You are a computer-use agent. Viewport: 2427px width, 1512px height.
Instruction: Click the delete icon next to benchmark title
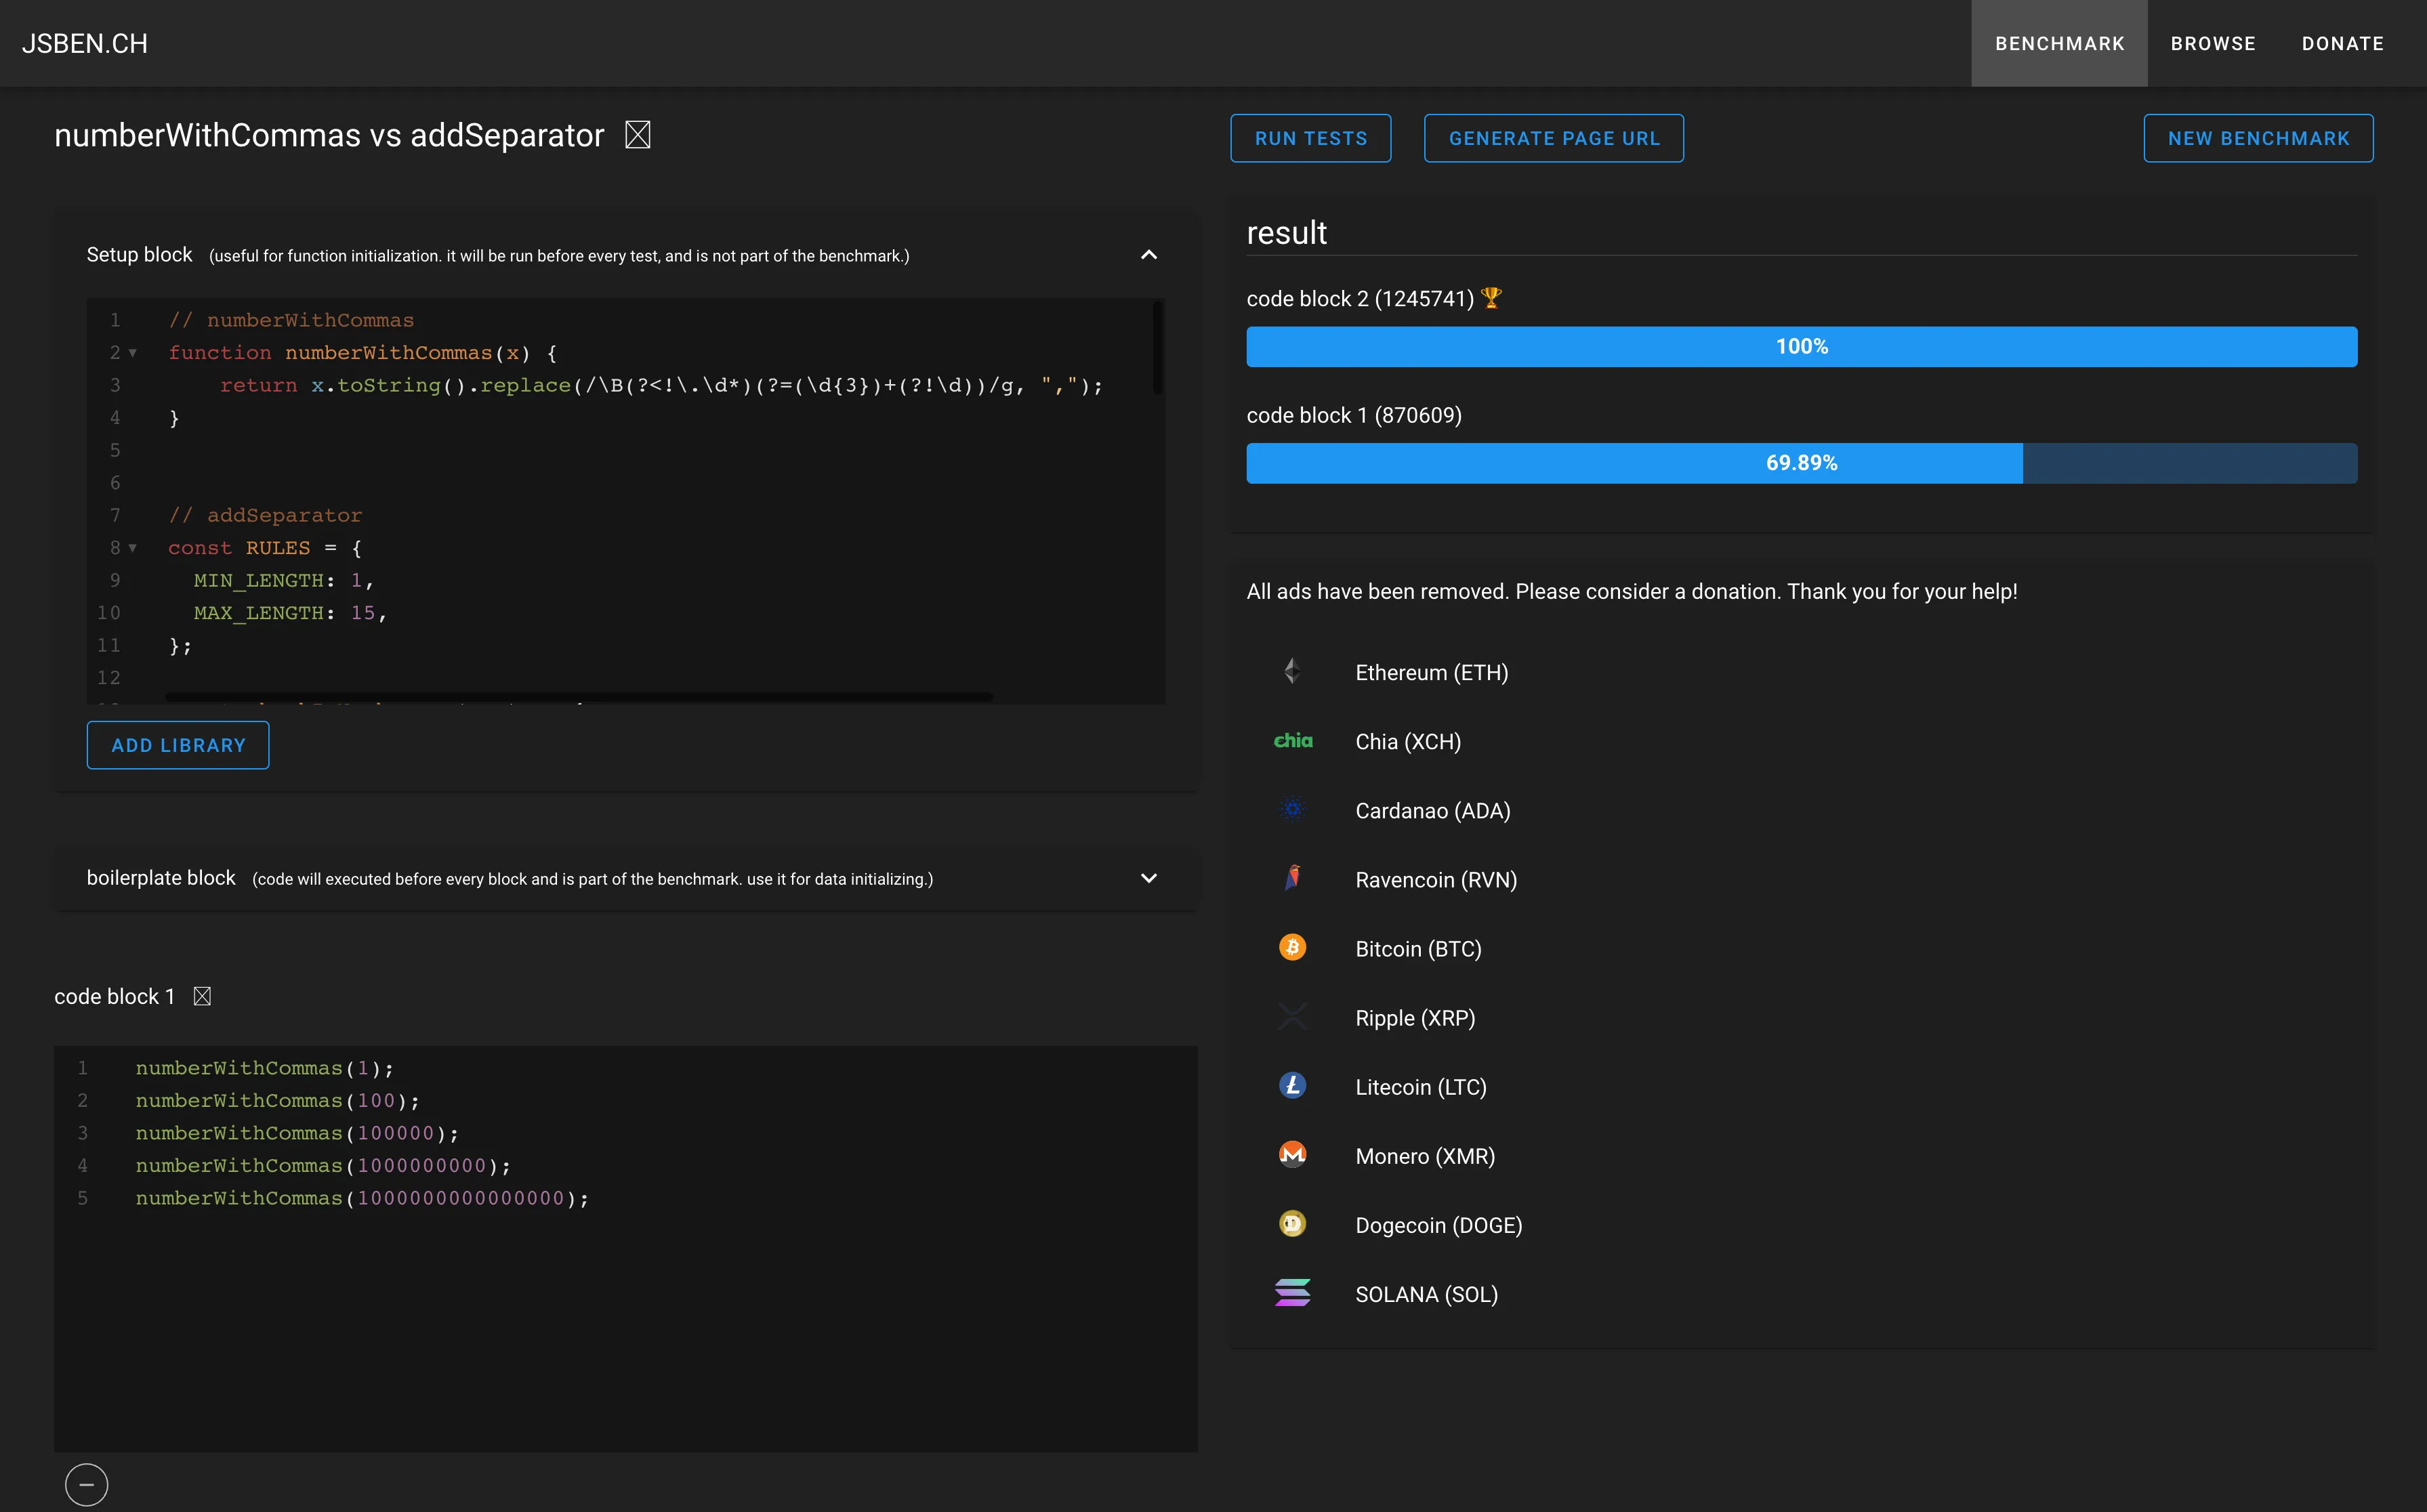point(637,134)
